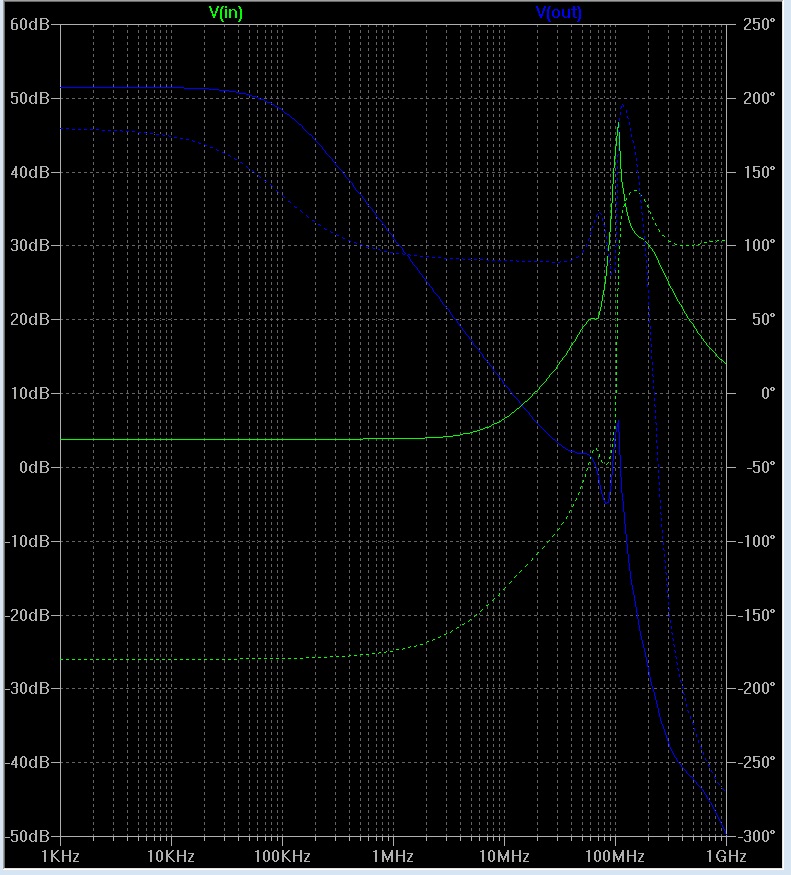Click the 20dB magnitude axis label

click(x=30, y=319)
